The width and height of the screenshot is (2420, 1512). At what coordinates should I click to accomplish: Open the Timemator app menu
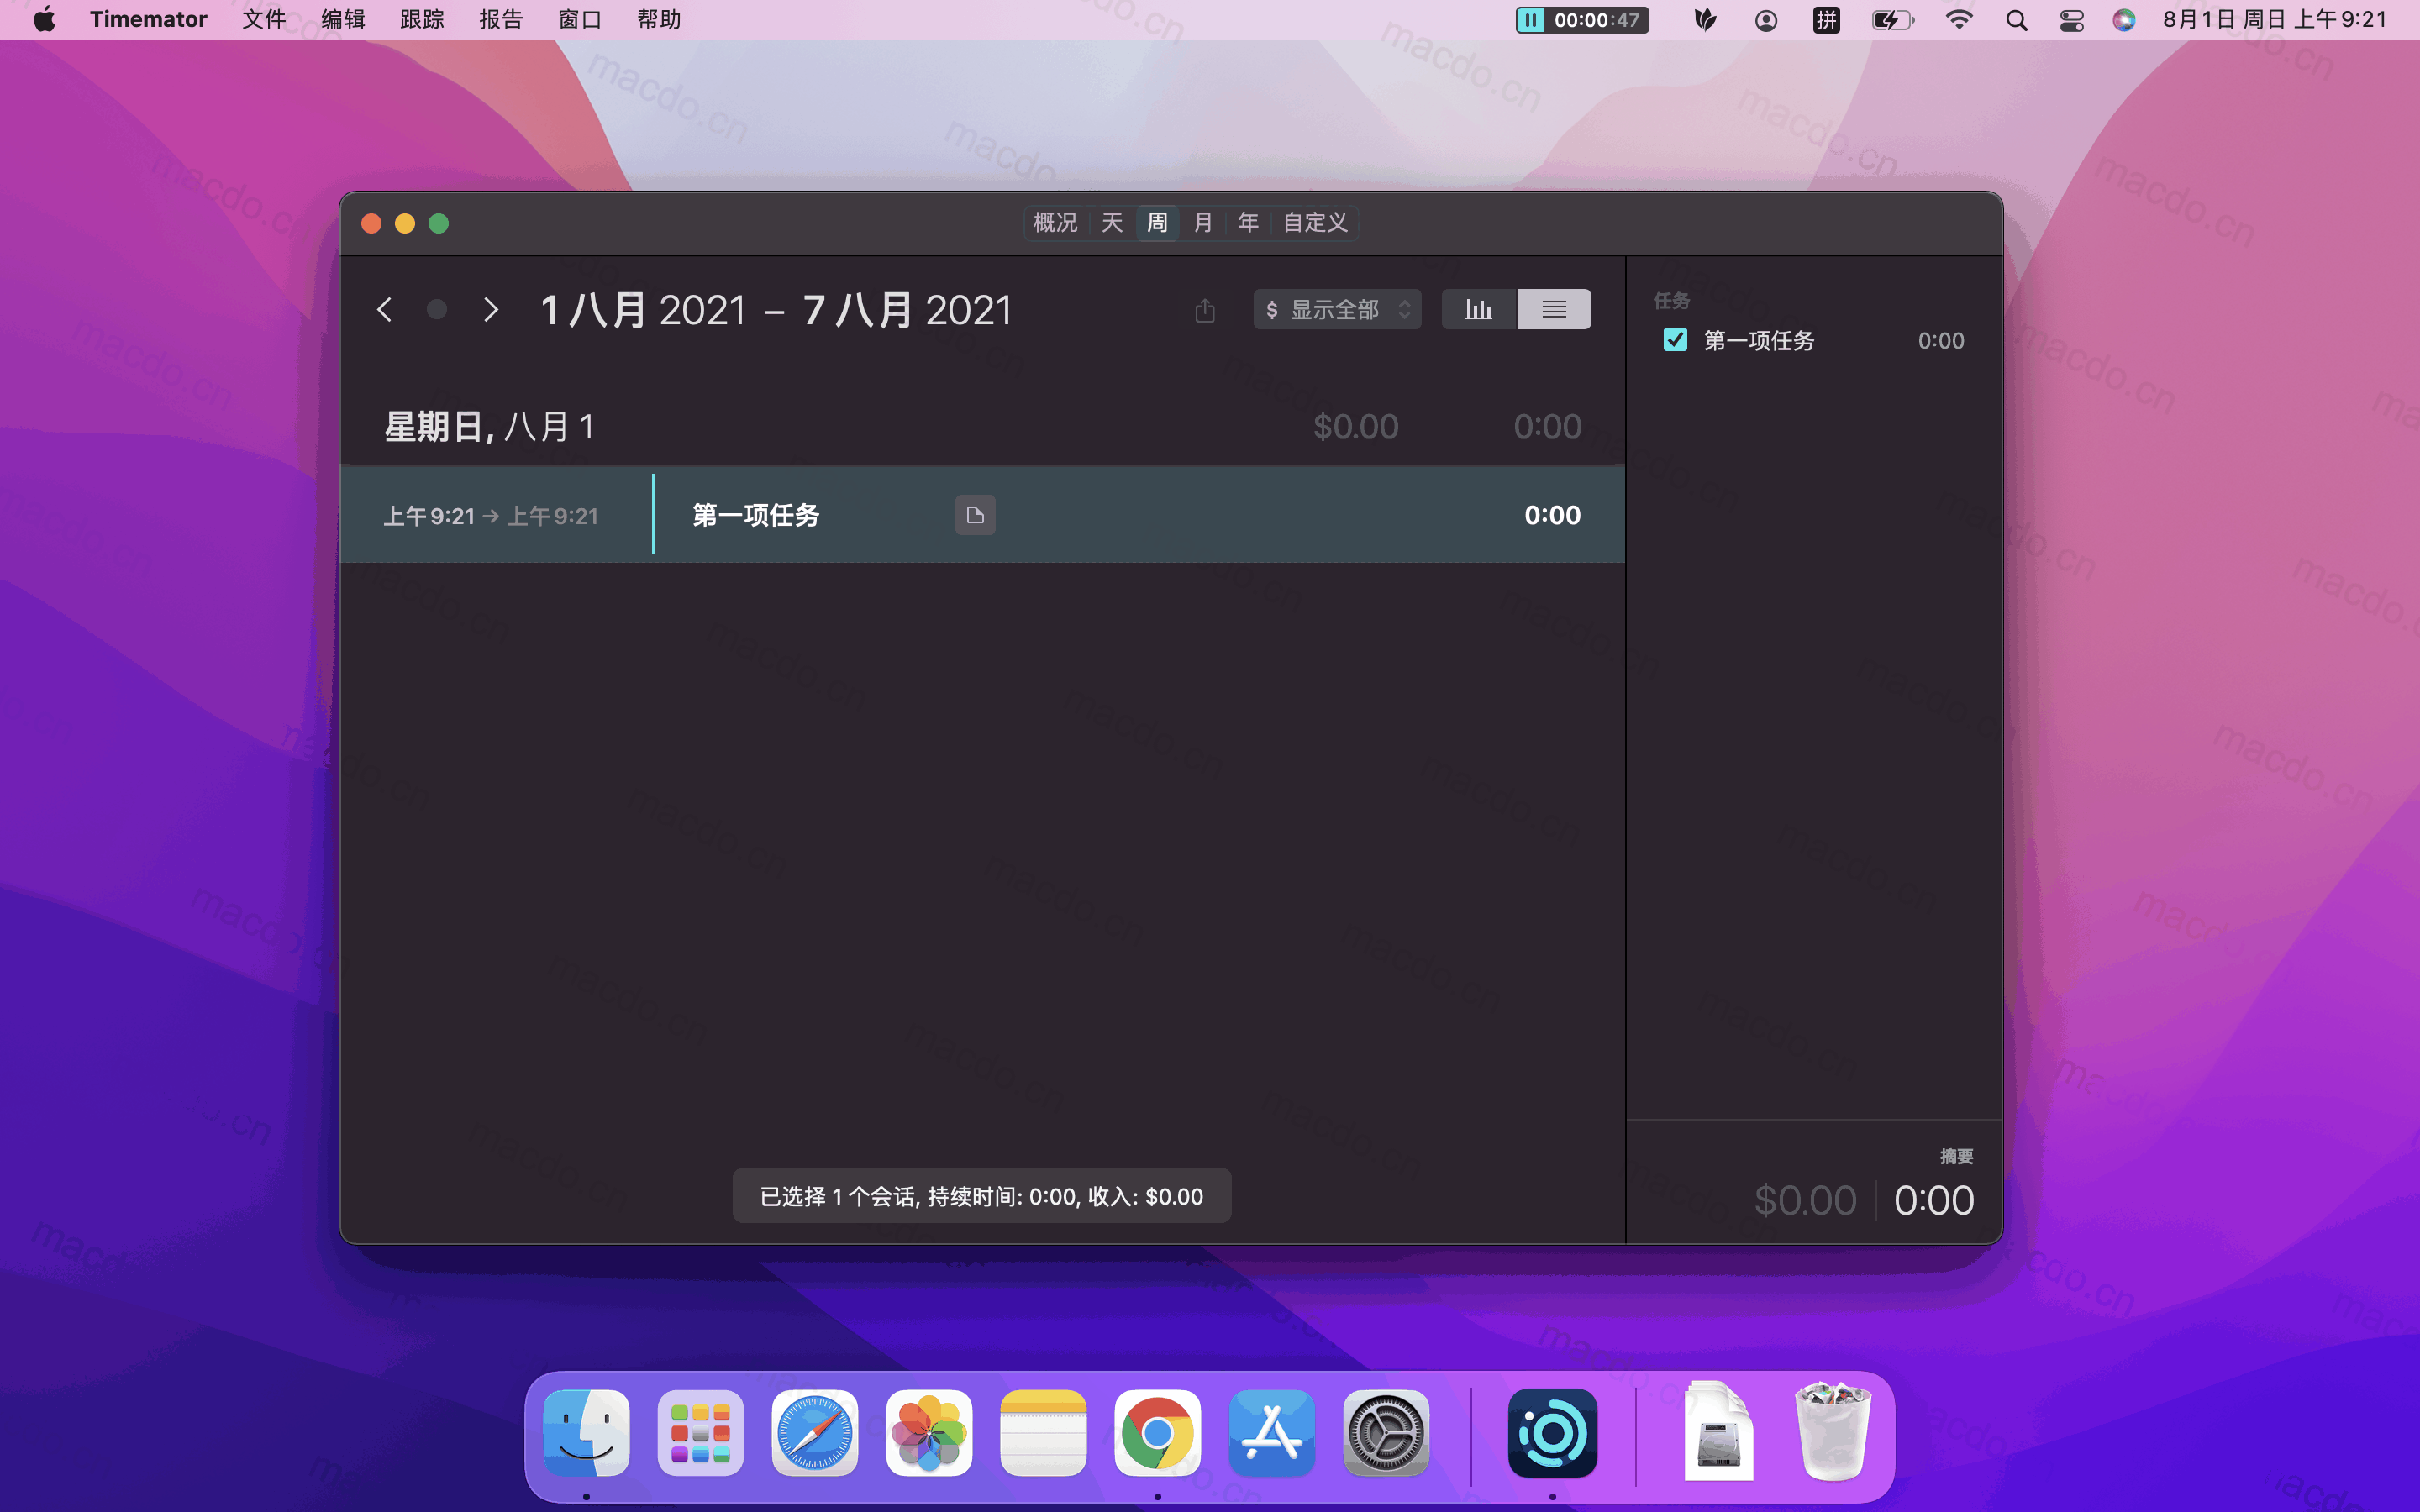pos(148,20)
